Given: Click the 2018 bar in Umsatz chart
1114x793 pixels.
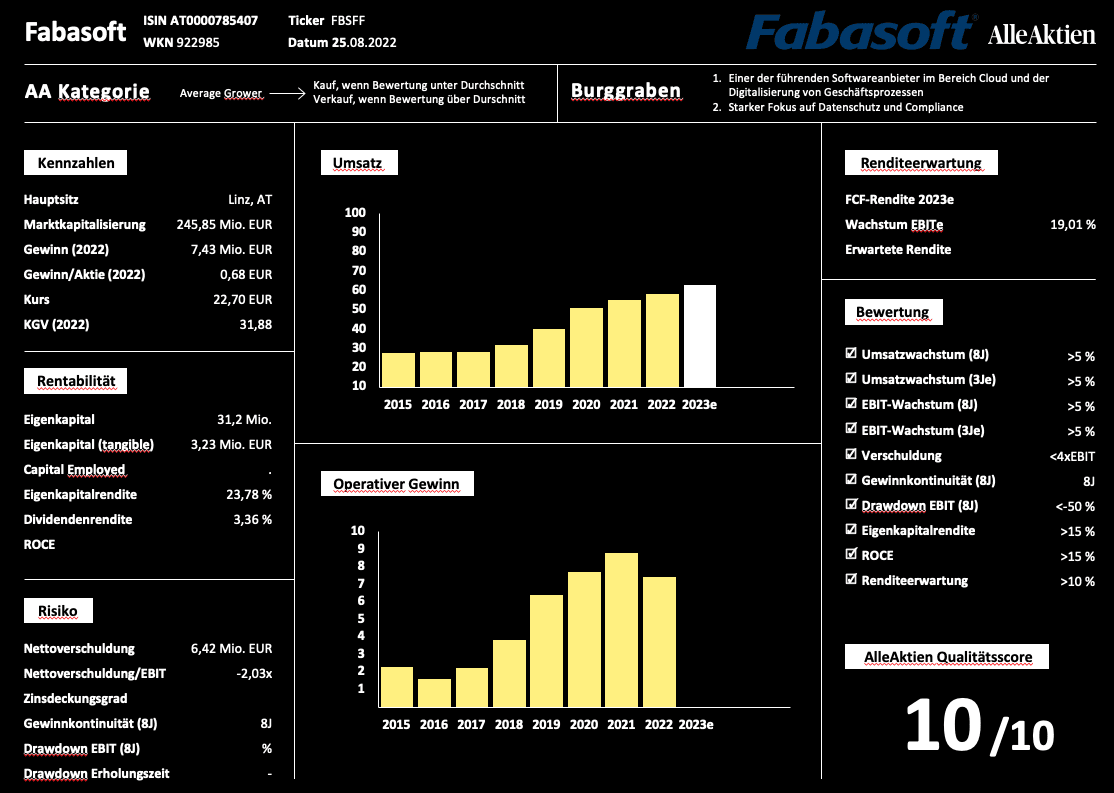Looking at the screenshot, I should click(x=512, y=366).
